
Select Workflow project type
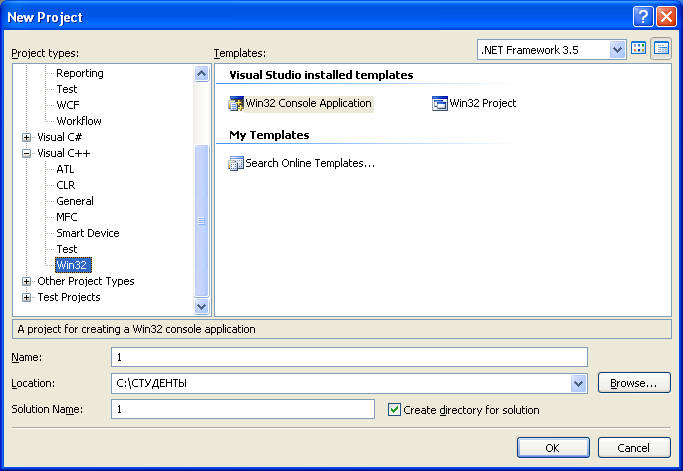coord(79,121)
